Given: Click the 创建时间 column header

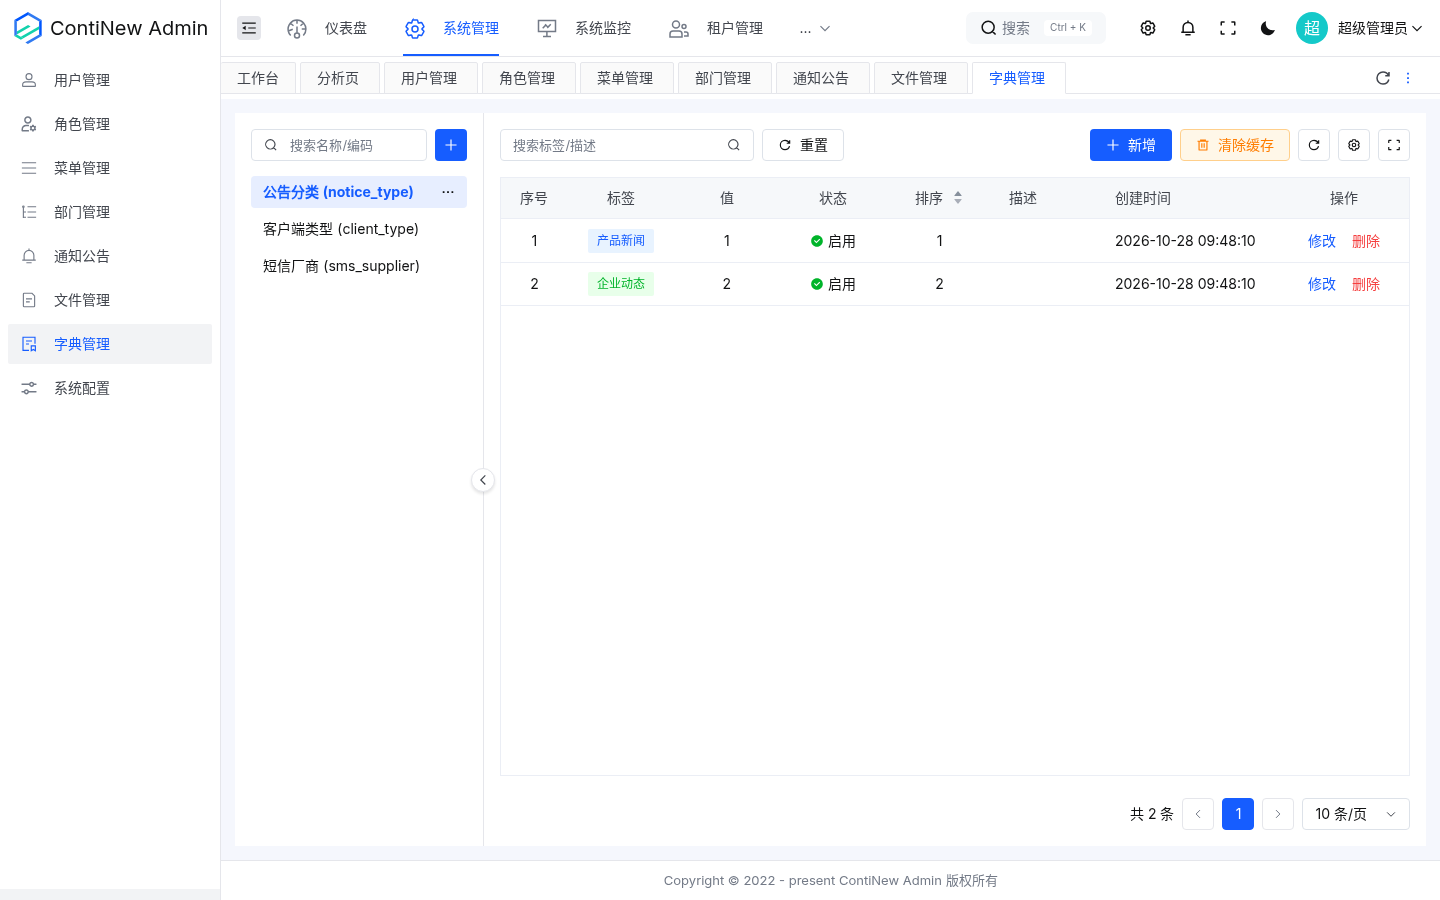Looking at the screenshot, I should 1143,198.
